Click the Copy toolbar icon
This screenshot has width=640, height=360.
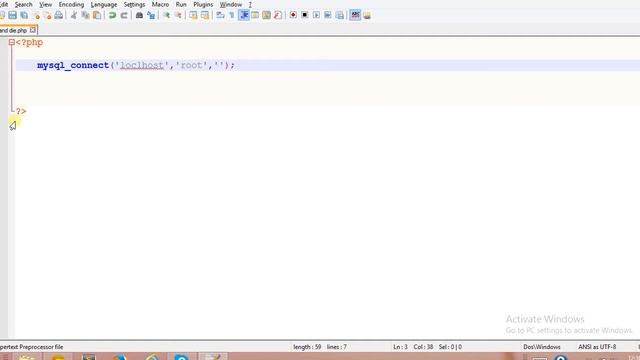85,16
